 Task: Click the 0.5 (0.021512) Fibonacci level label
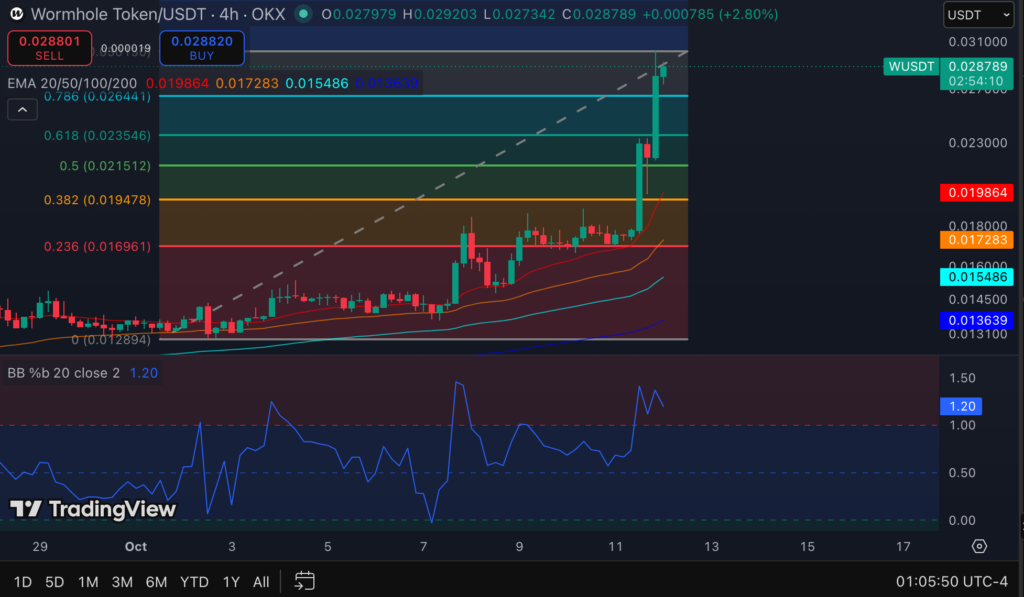[x=105, y=166]
